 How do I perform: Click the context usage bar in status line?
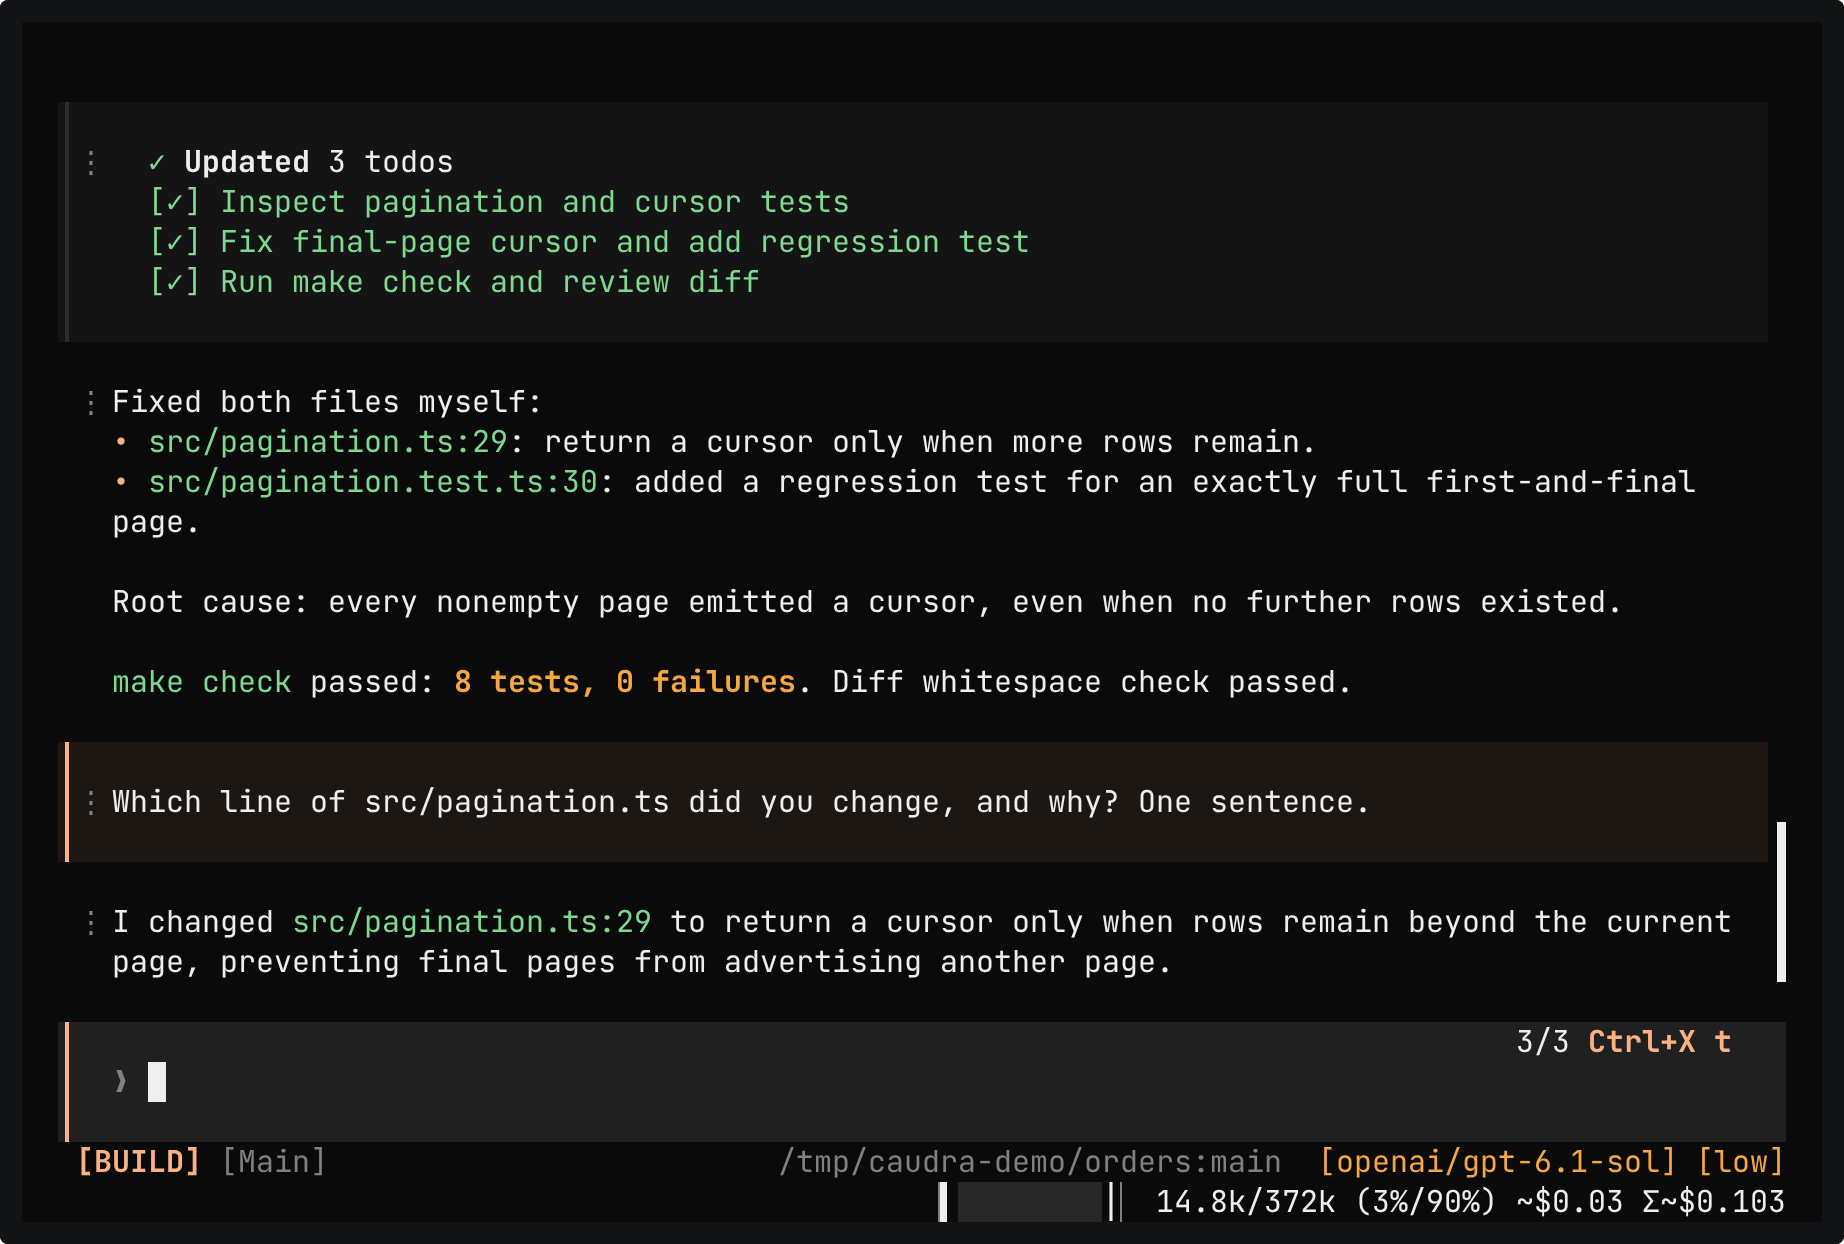tap(1031, 1201)
